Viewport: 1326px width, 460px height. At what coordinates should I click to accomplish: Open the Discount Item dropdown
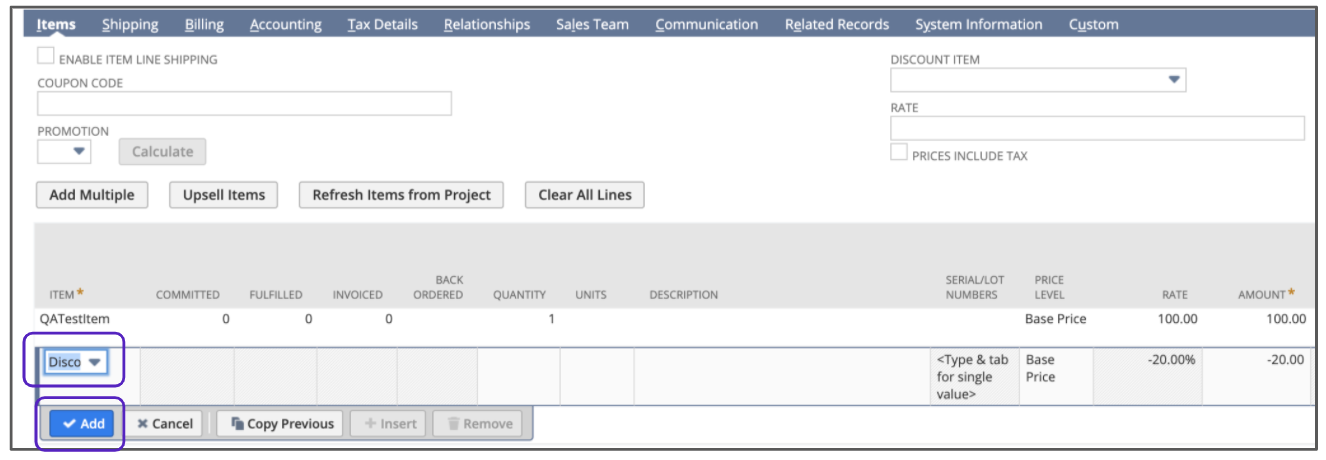tap(1174, 80)
